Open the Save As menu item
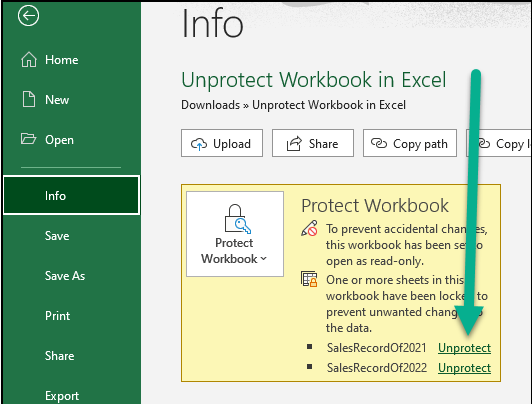The width and height of the screenshot is (532, 404). [x=65, y=276]
